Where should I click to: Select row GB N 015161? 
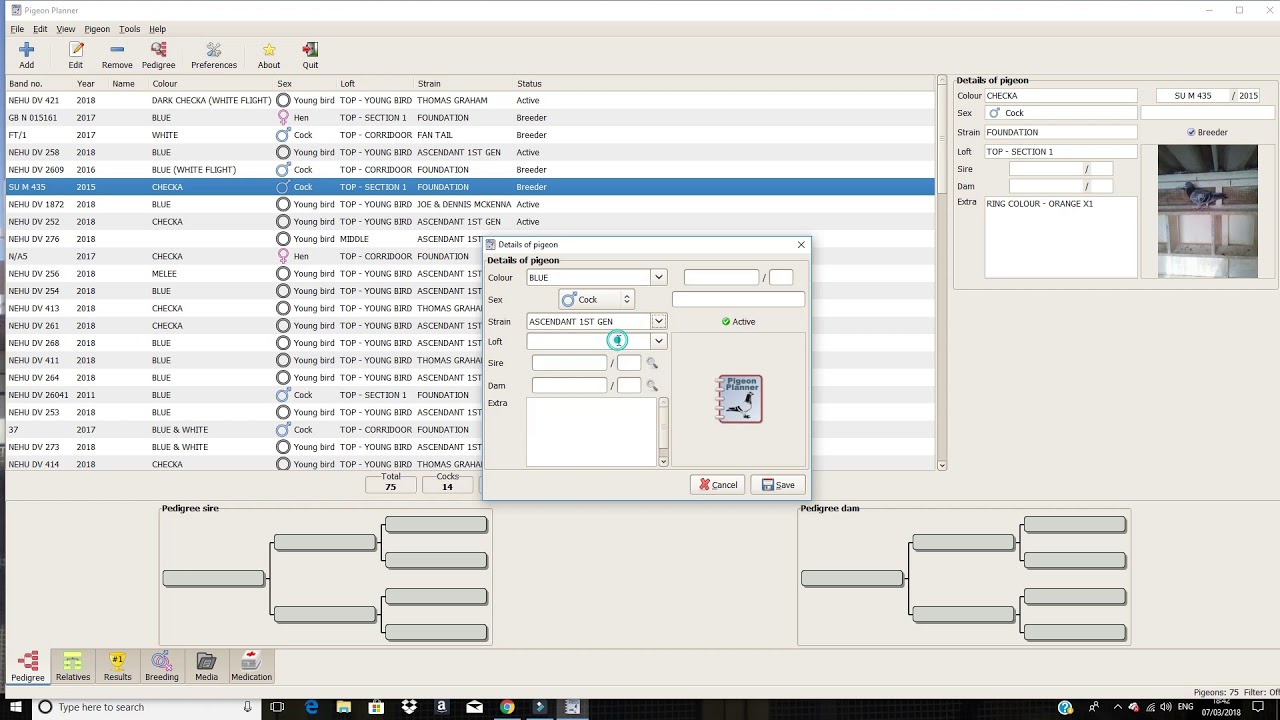coord(470,118)
